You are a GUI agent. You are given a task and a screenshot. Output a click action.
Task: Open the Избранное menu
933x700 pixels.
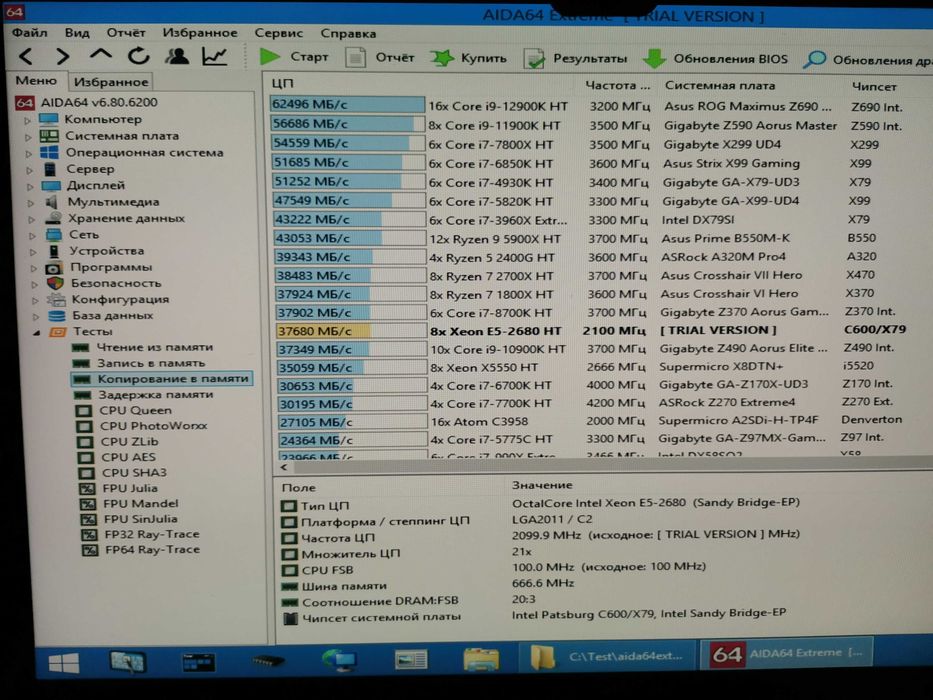click(x=200, y=33)
